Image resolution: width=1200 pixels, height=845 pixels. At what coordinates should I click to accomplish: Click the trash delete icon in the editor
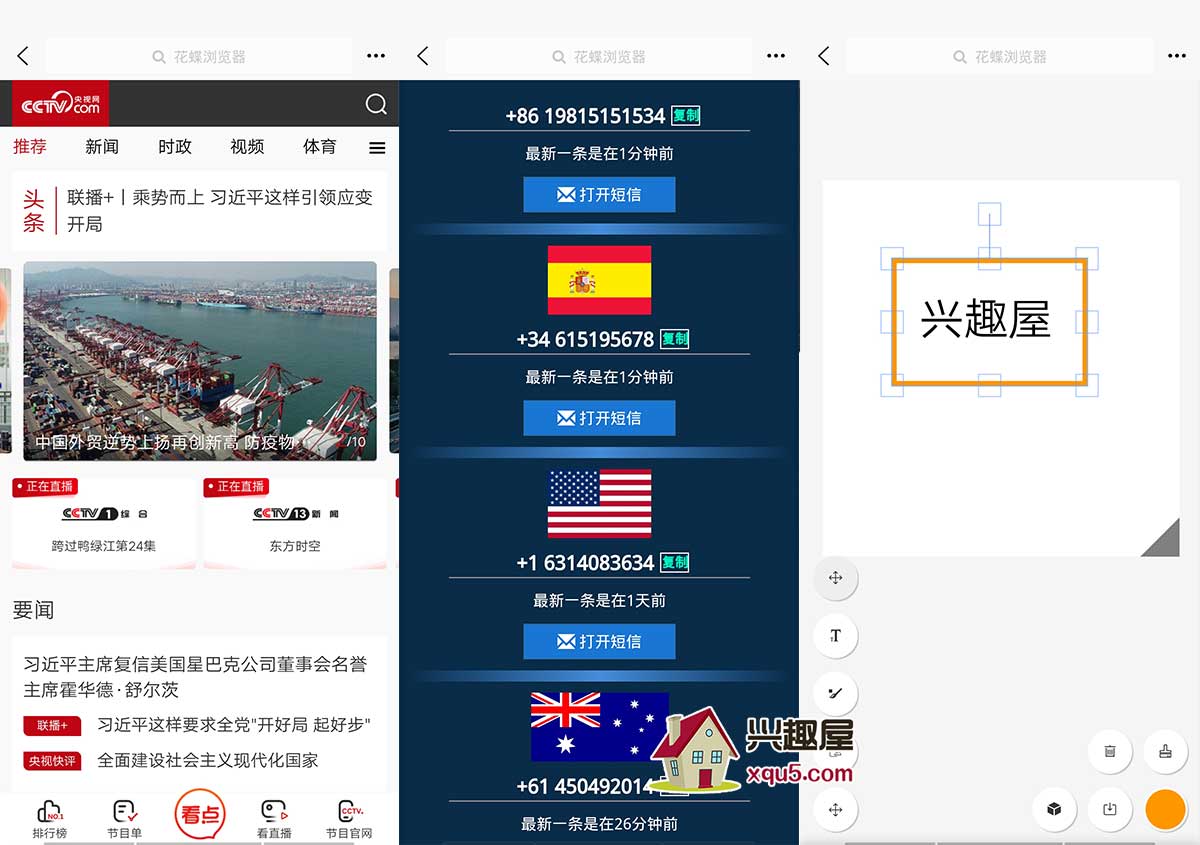[x=1109, y=751]
